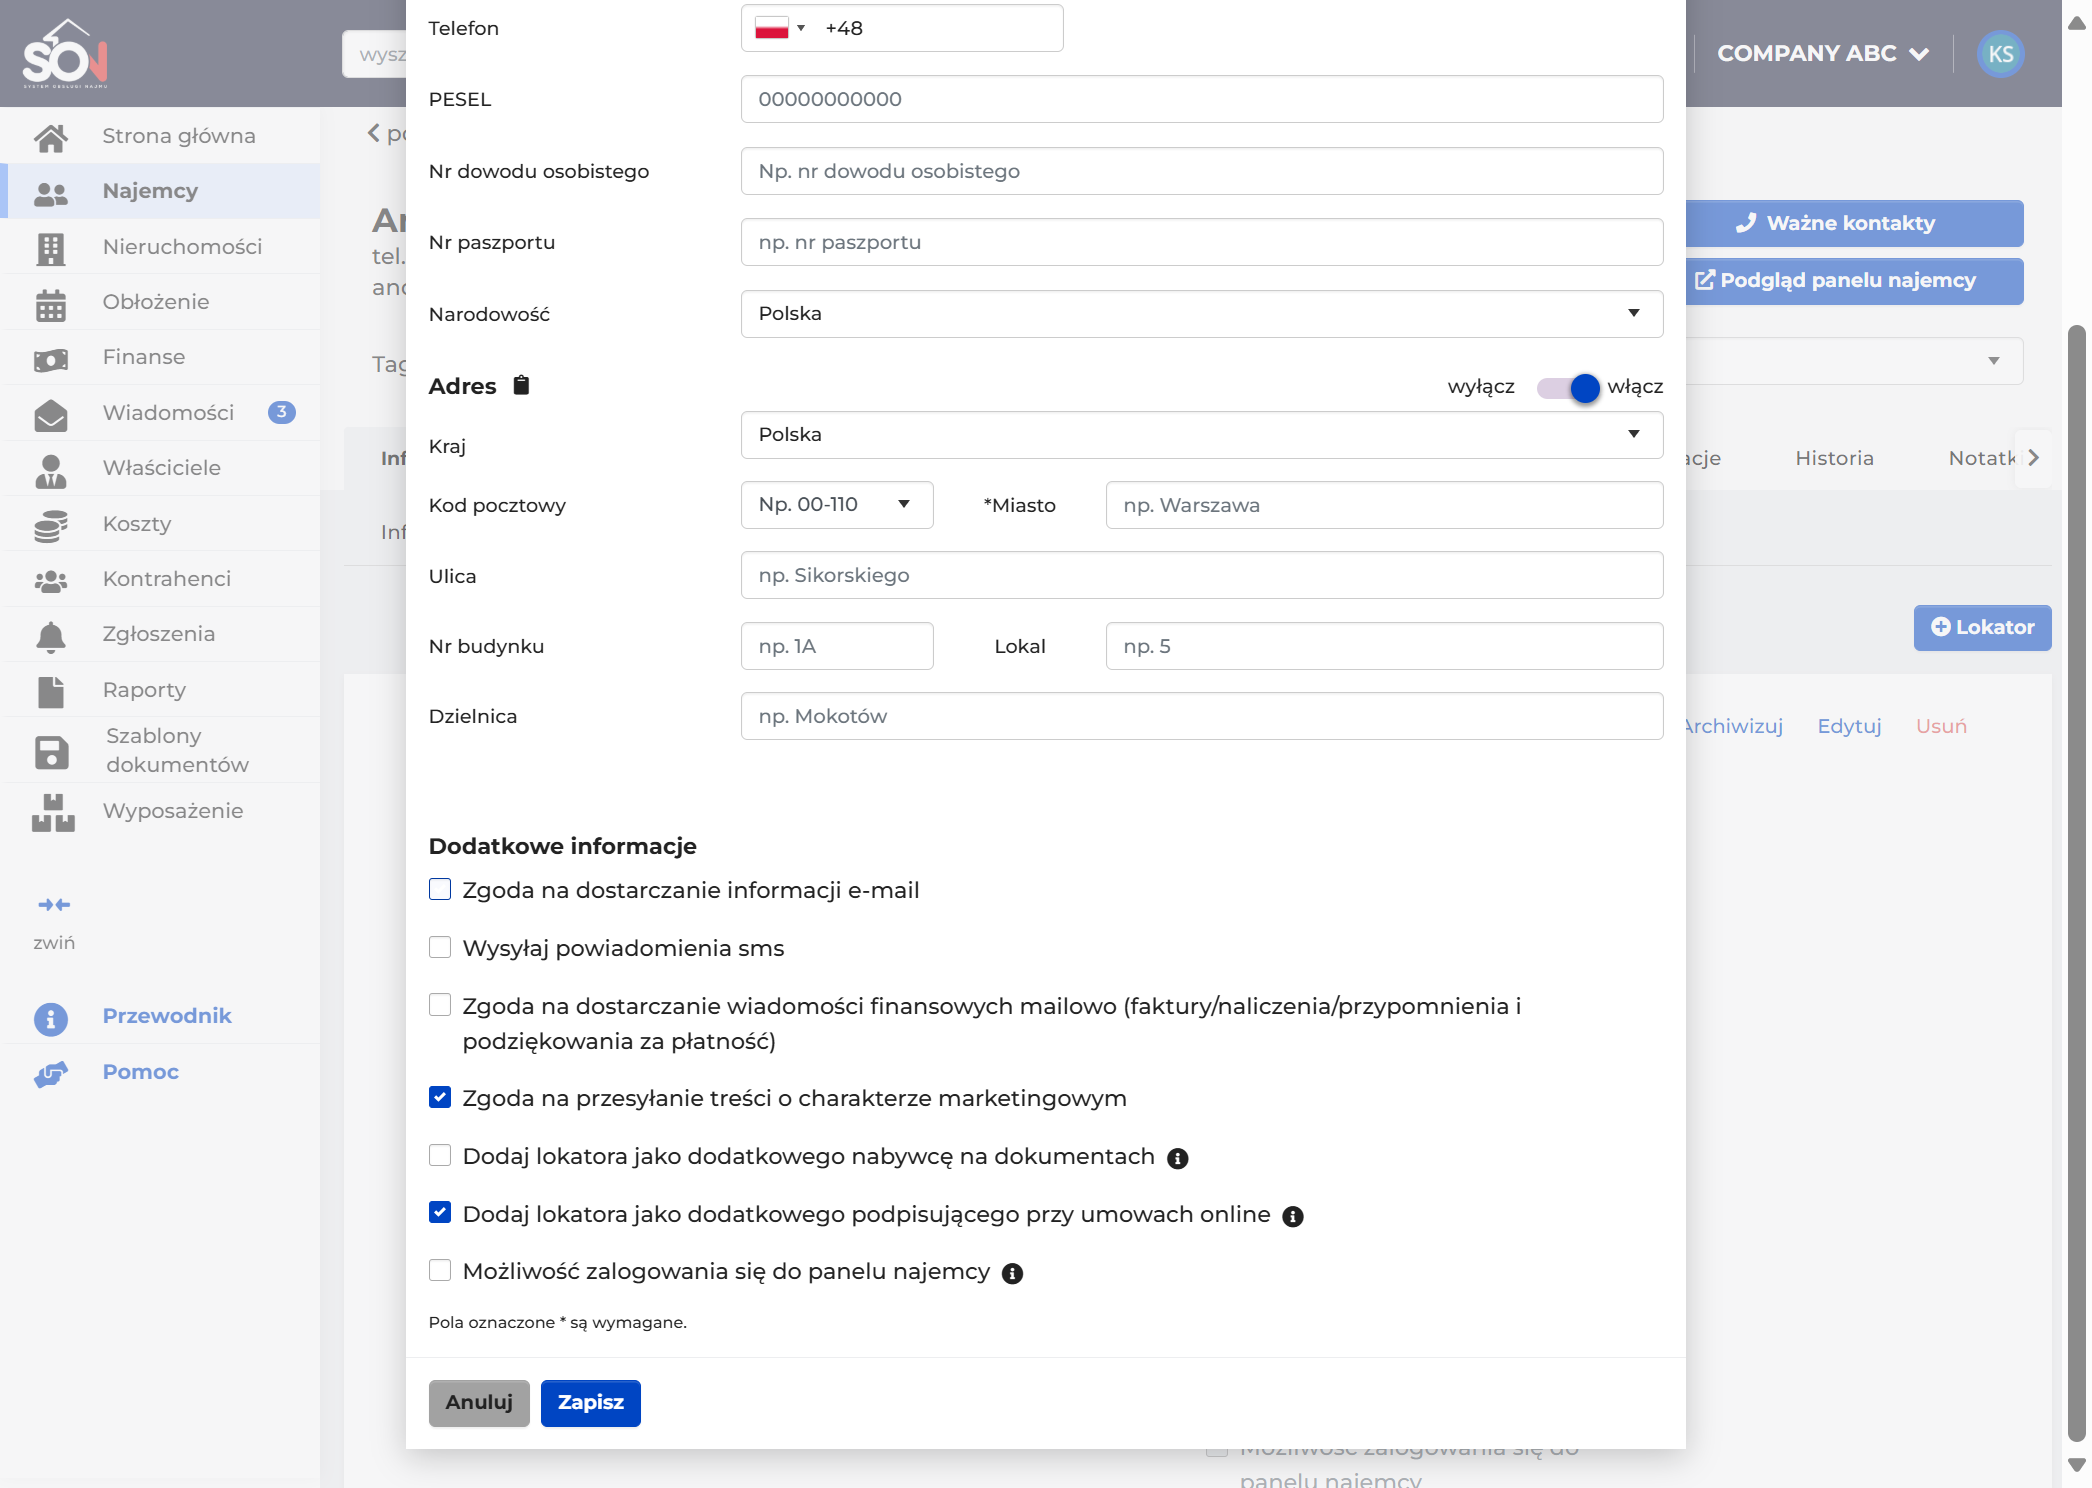The width and height of the screenshot is (2092, 1488).
Task: Click info icon beside podpisującego przy umowach online
Action: tap(1293, 1216)
